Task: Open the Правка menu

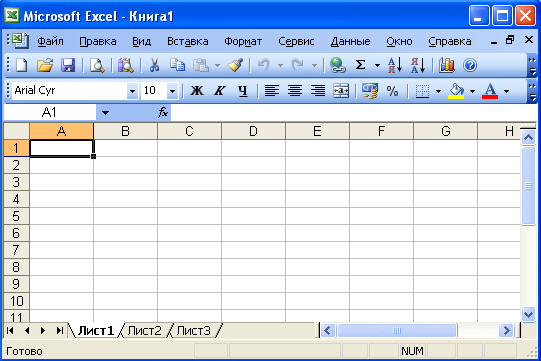Action: coord(98,41)
